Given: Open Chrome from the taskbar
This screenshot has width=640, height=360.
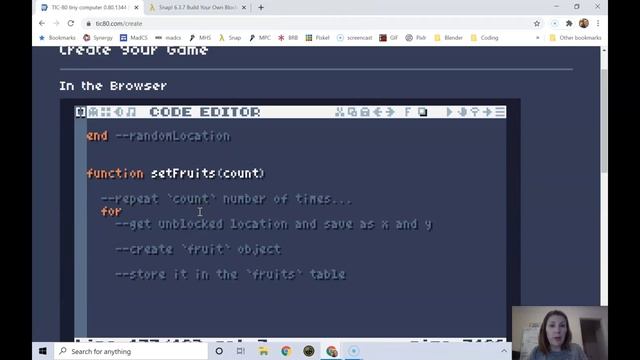Looking at the screenshot, I should (286, 351).
